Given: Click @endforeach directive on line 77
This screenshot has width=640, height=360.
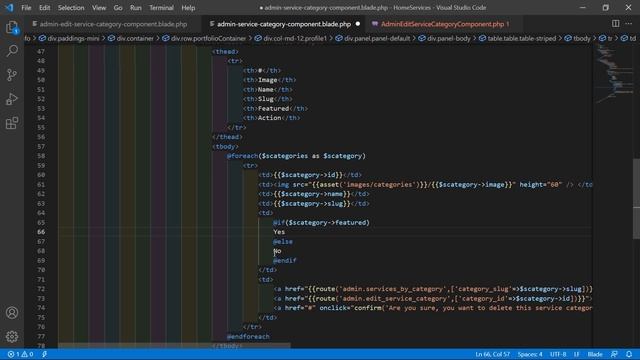Looking at the screenshot, I should tap(248, 336).
